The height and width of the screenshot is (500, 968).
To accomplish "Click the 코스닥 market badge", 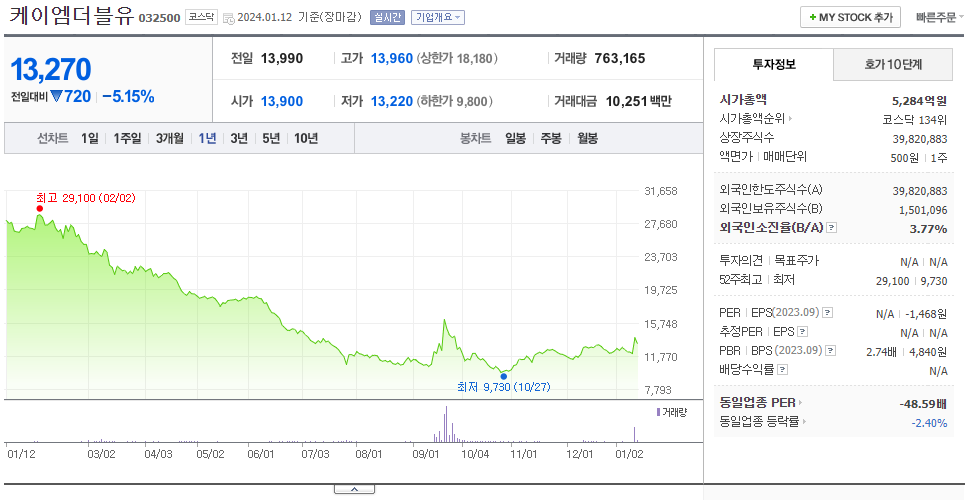I will pyautogui.click(x=201, y=17).
